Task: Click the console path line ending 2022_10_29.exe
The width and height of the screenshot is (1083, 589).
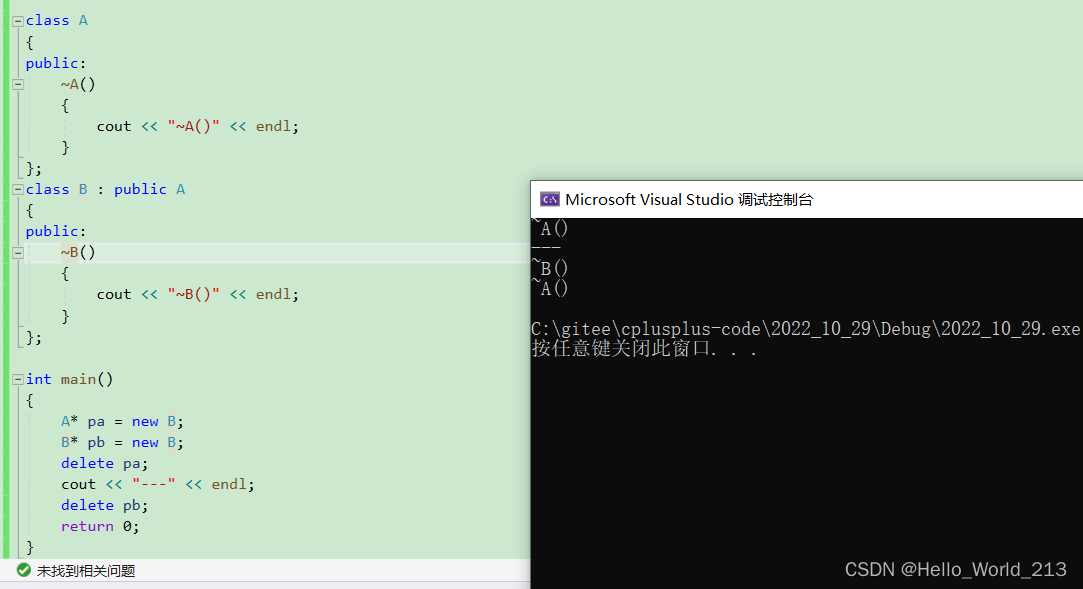Action: [x=806, y=329]
